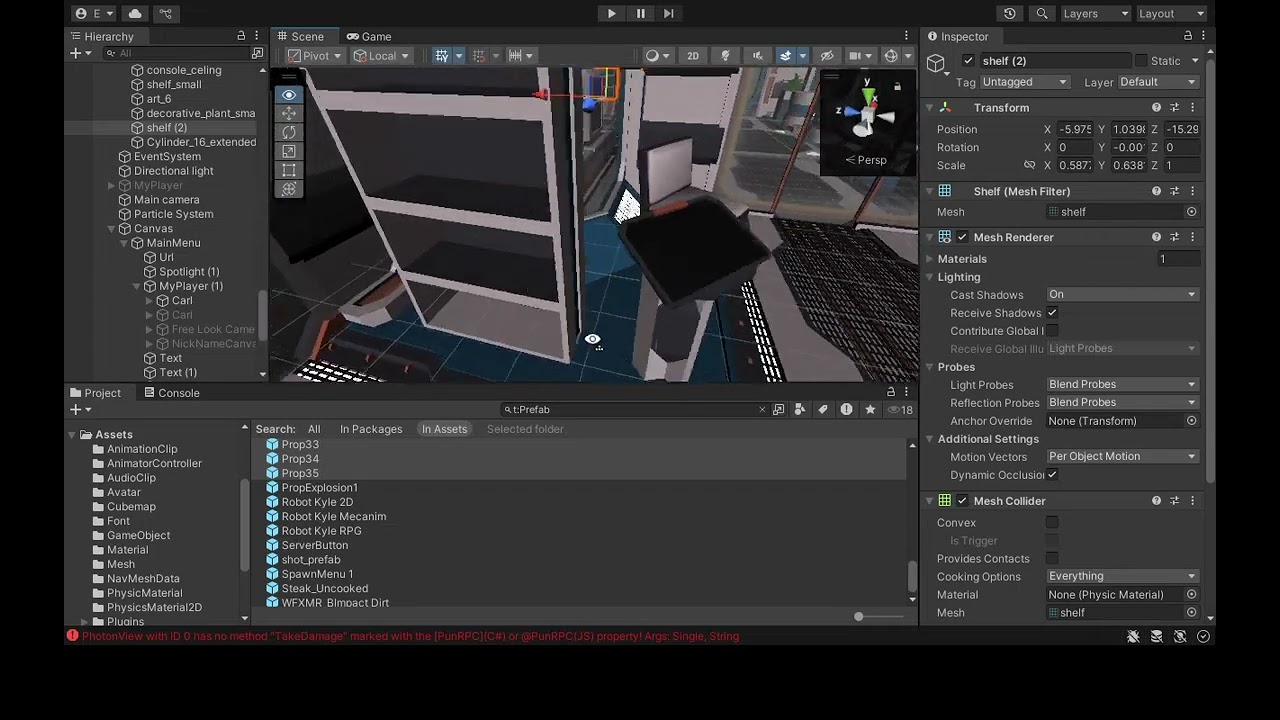
Task: Open the Cast Shadows dropdown
Action: 1122,295
